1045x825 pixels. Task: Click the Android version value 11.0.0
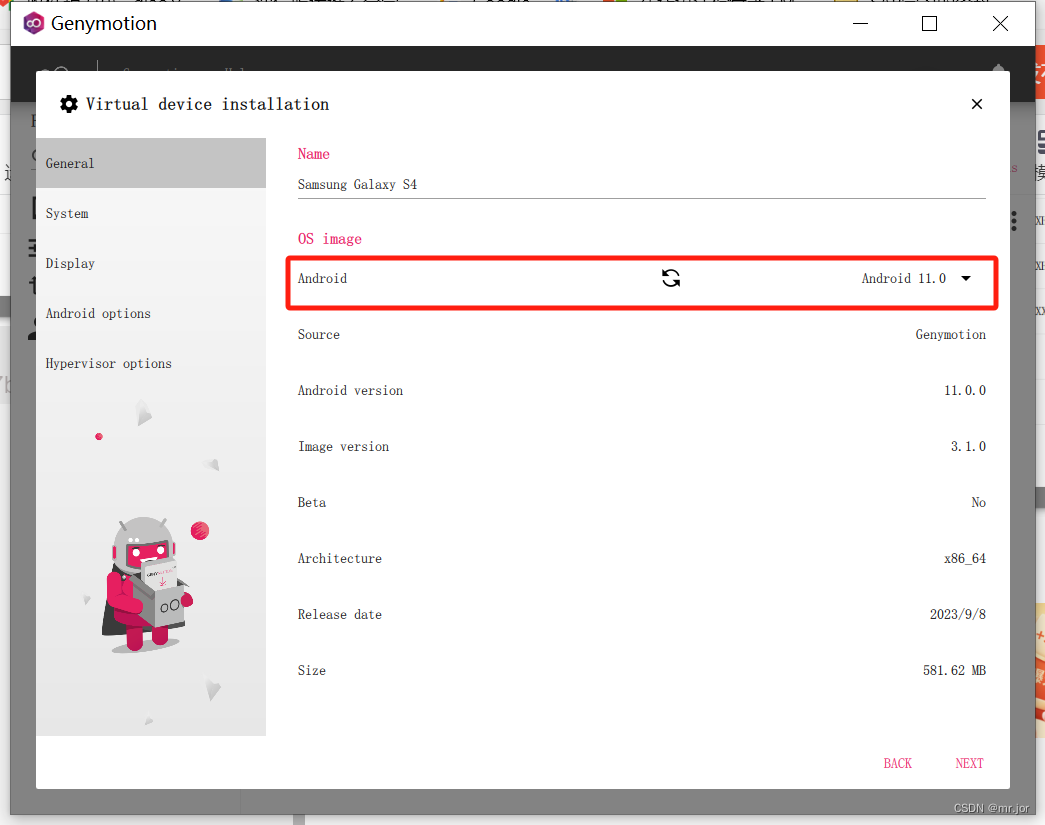tap(964, 391)
